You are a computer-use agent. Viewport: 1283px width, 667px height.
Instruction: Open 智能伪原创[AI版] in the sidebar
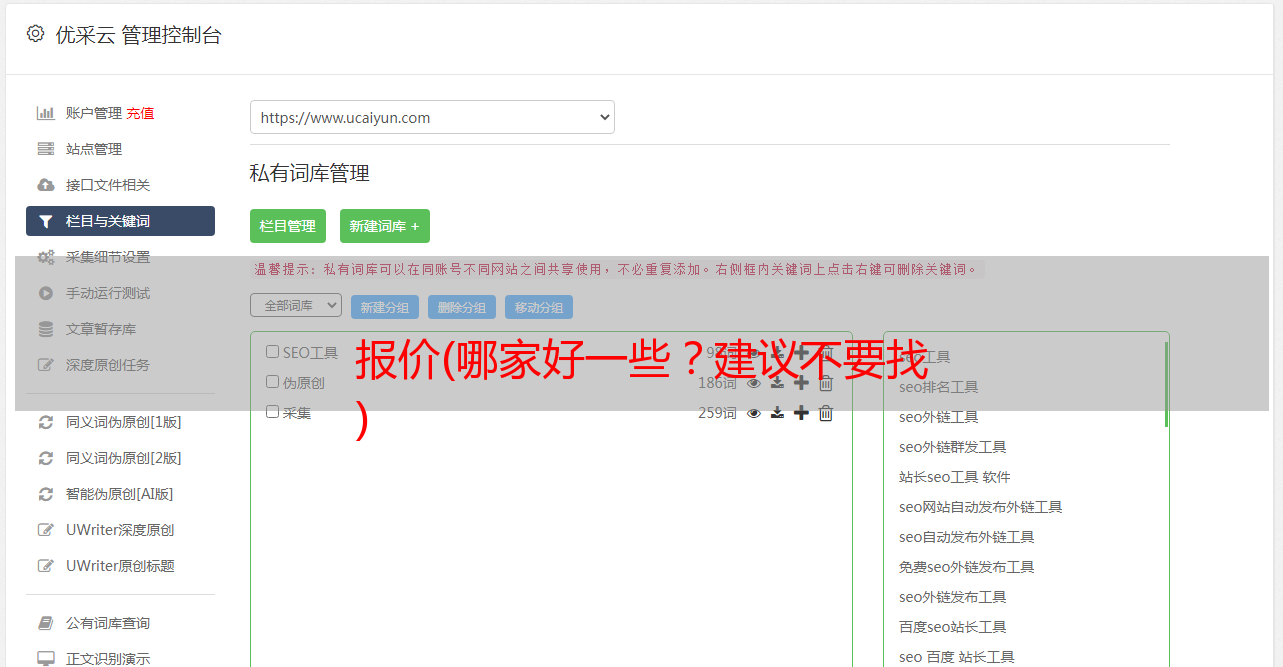click(x=119, y=494)
